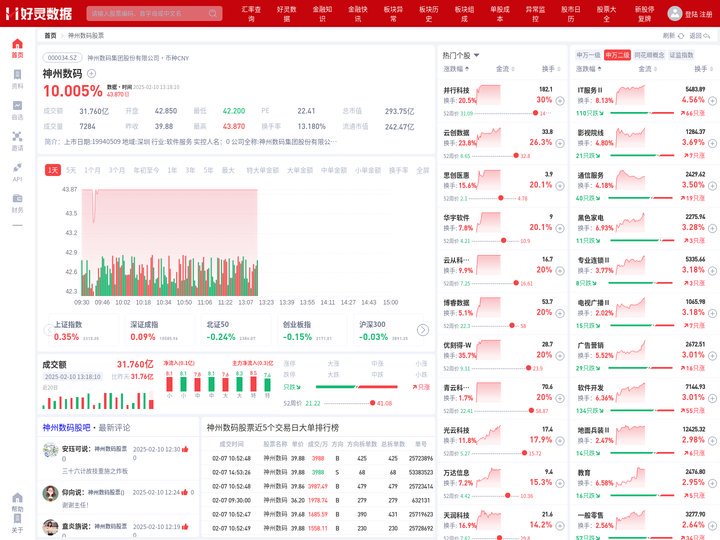
Task: Add 影视院线 sector with plus icon
Action: (712, 143)
